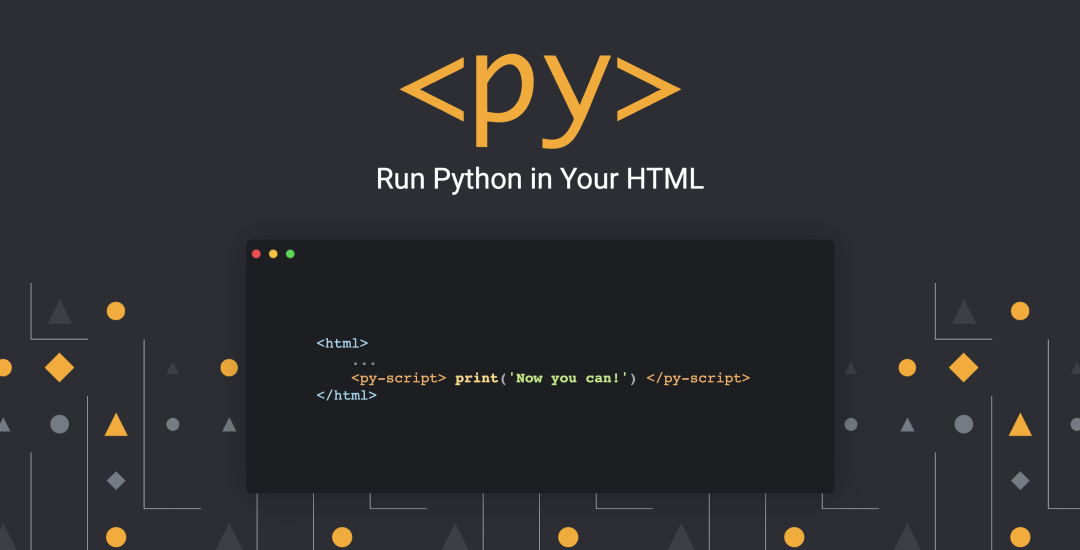Click the print keyword in the code
The width and height of the screenshot is (1080, 550).
477,379
